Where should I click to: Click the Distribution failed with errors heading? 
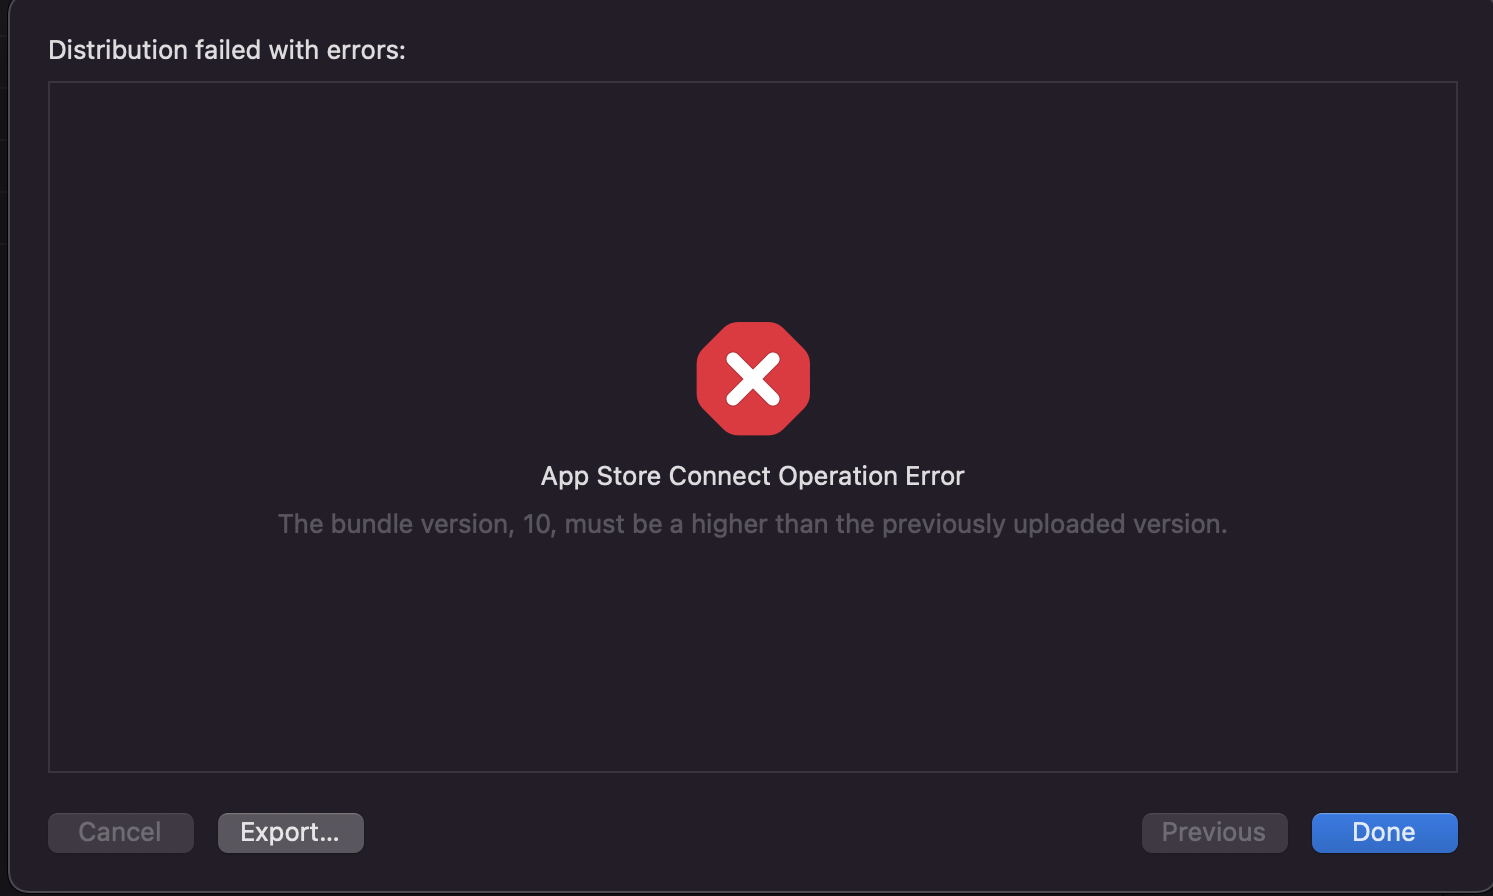coord(227,50)
